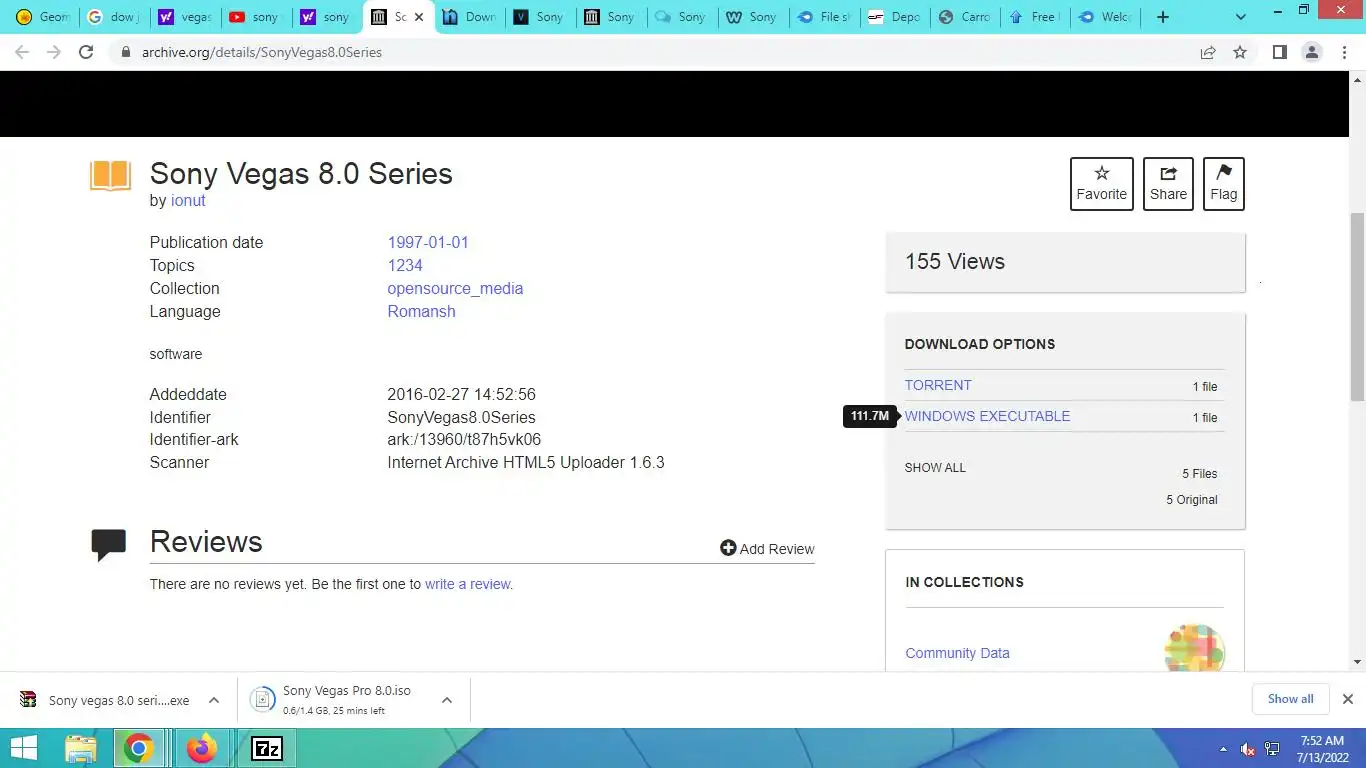Switch to the 'Carro' tab
This screenshot has width=1366, height=768.
click(966, 17)
